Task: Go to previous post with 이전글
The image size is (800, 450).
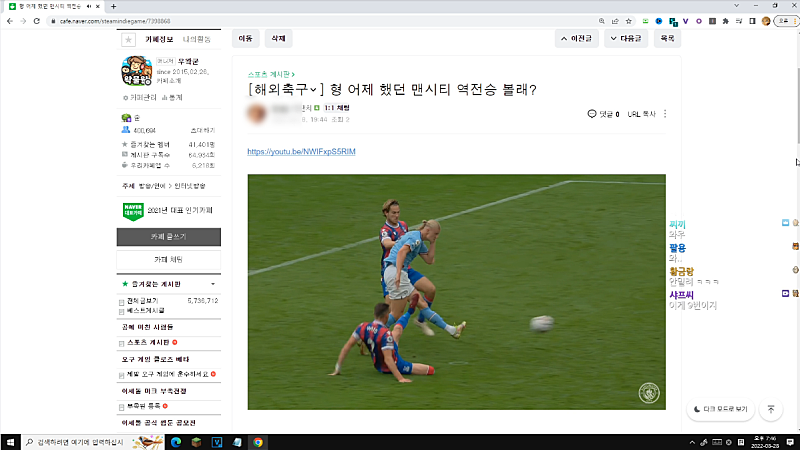Action: pyautogui.click(x=577, y=38)
